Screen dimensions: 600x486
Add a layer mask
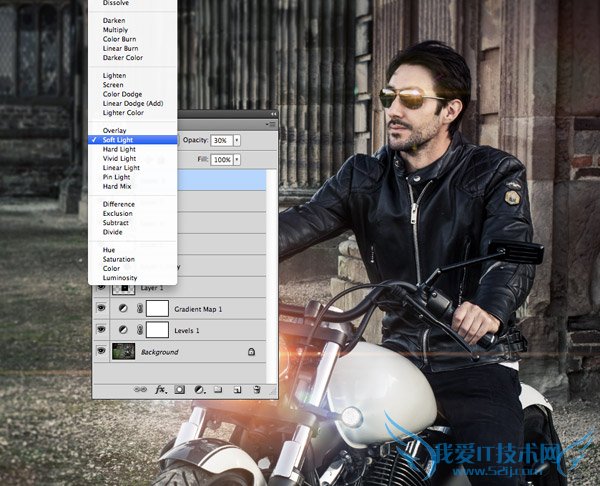(179, 390)
